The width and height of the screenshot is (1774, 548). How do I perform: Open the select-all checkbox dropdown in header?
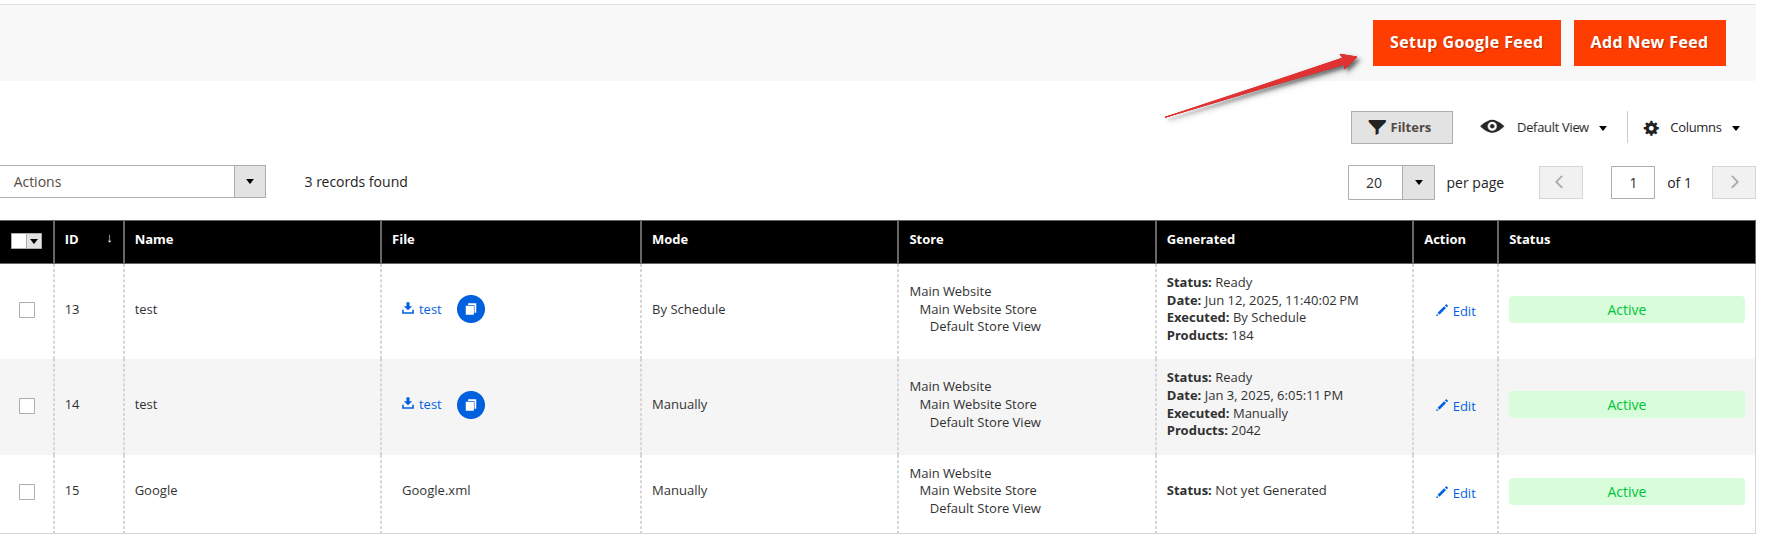[x=34, y=241]
